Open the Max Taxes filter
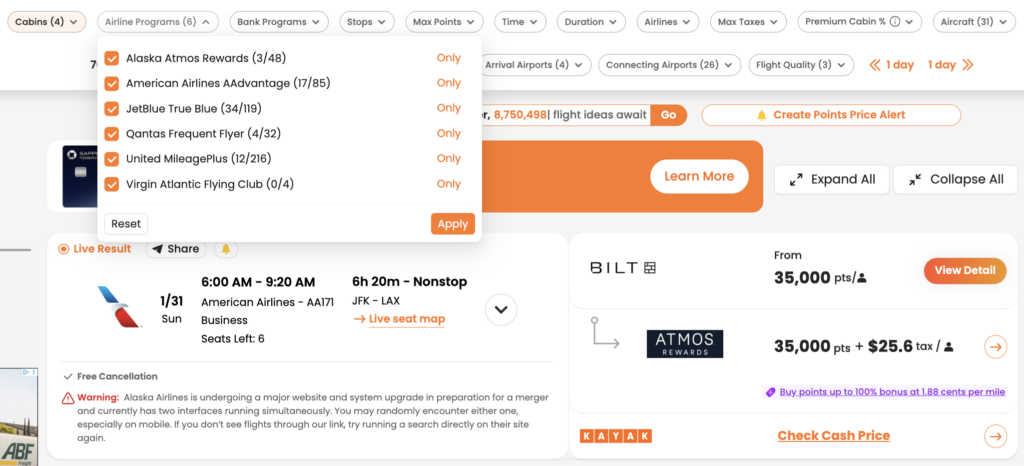1024x466 pixels. (748, 22)
